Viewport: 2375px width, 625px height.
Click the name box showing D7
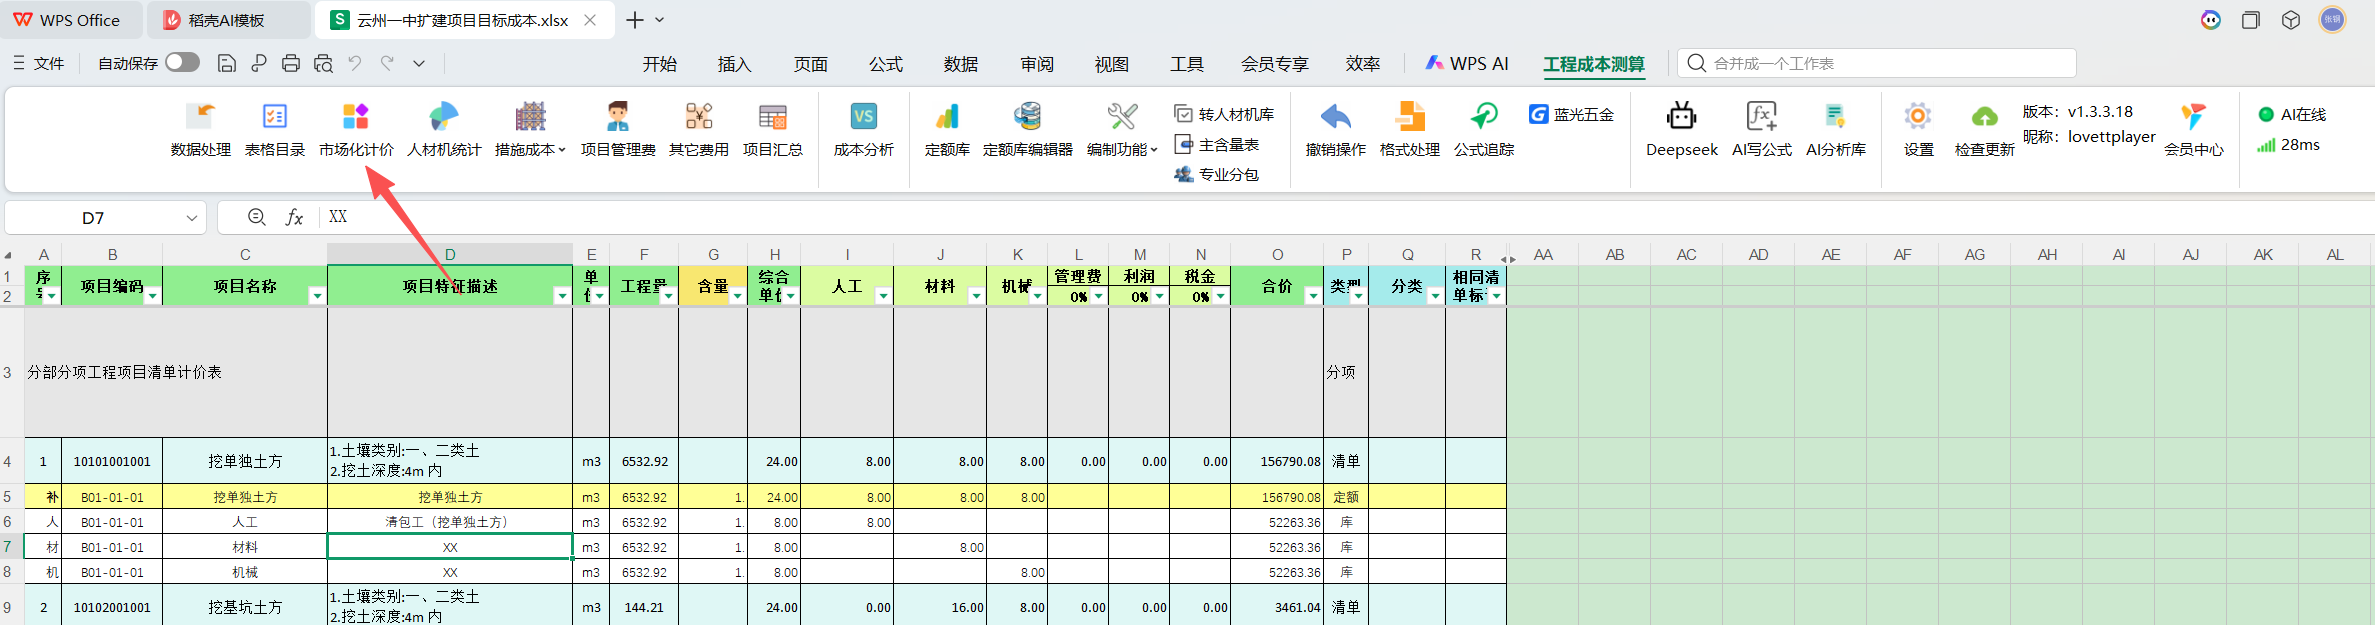pyautogui.click(x=93, y=217)
